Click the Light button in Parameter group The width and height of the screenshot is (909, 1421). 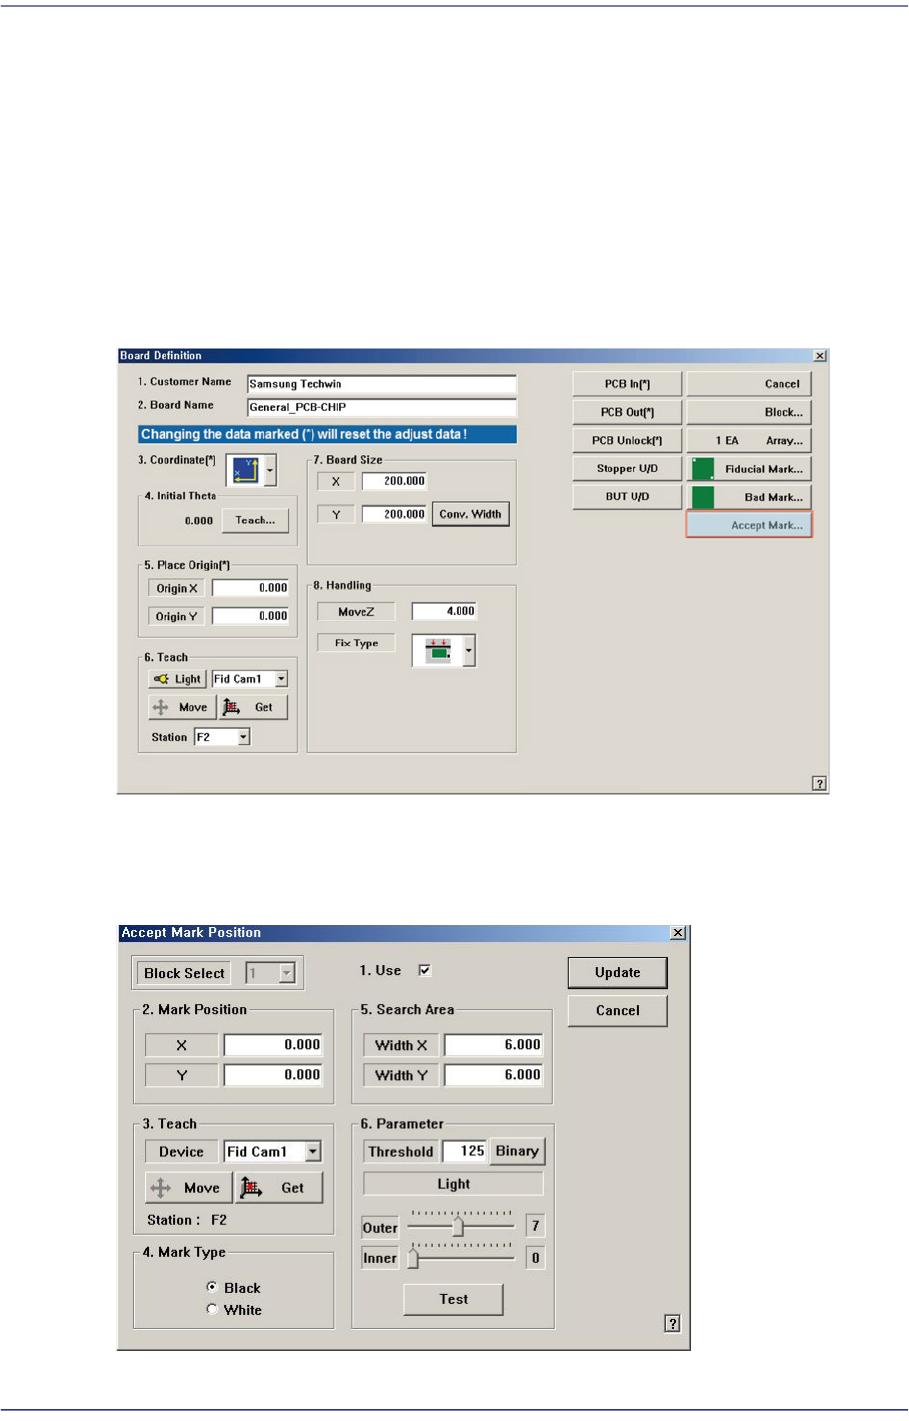pos(453,1184)
